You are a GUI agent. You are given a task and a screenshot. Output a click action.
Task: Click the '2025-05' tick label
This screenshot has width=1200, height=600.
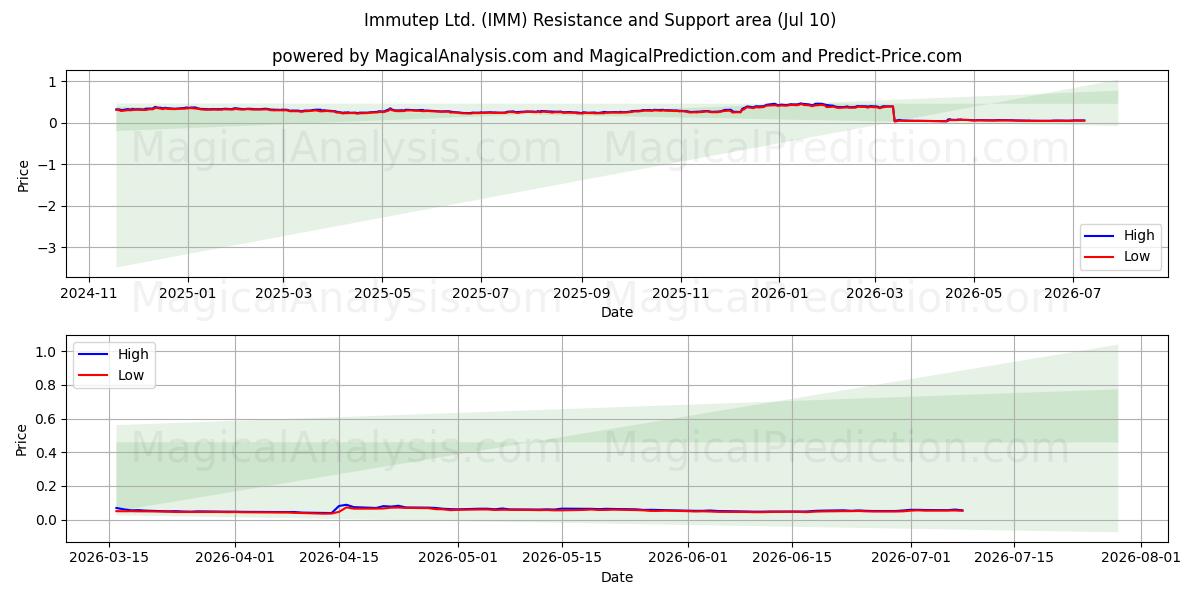point(381,293)
